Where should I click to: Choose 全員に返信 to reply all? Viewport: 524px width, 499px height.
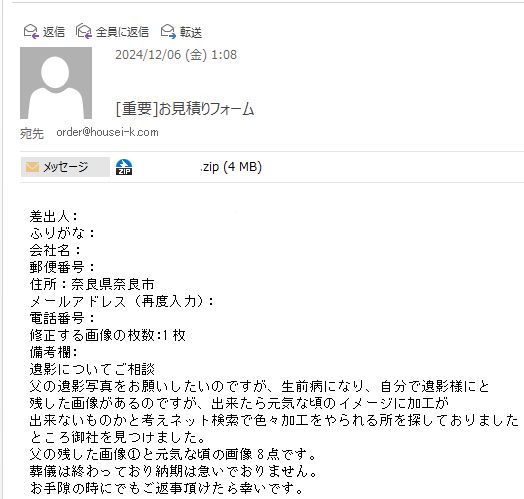coord(122,32)
